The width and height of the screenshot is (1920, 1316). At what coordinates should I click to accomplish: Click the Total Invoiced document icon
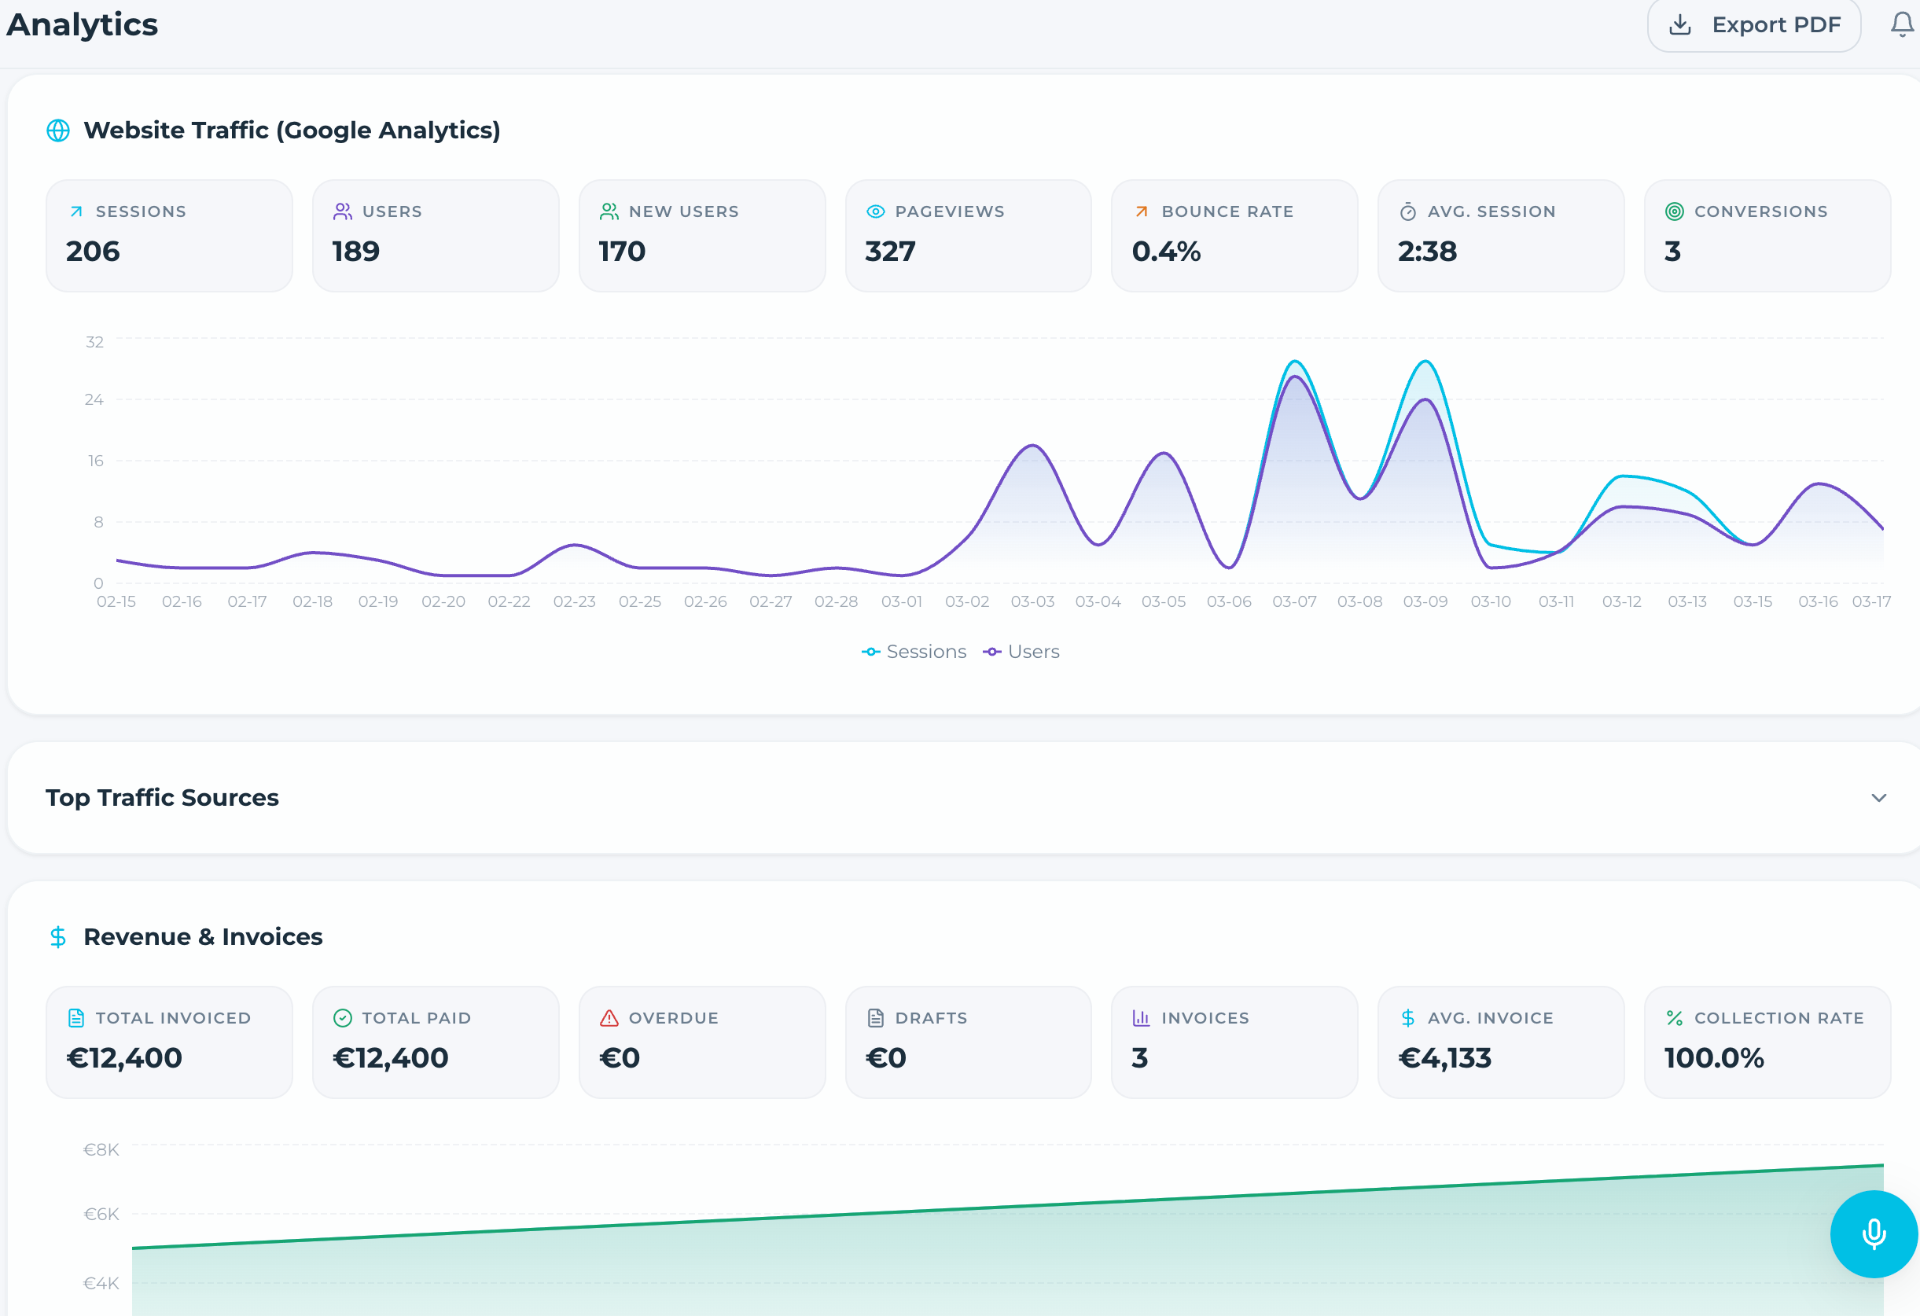click(x=76, y=1018)
